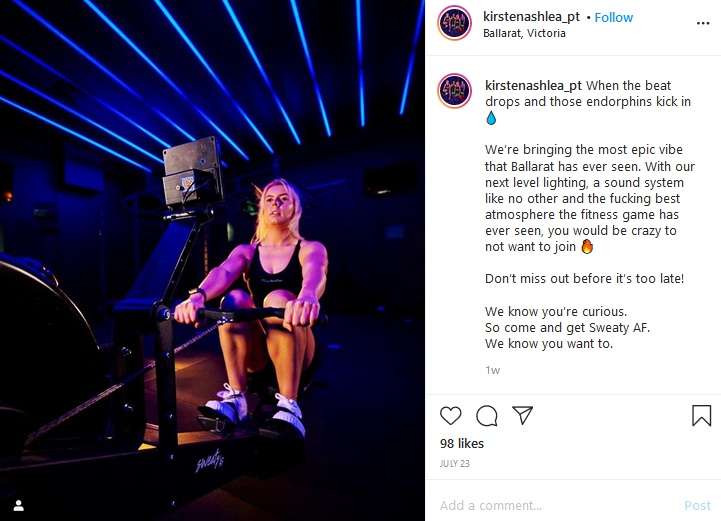
Task: Click the water droplet emoji in caption
Action: [491, 118]
